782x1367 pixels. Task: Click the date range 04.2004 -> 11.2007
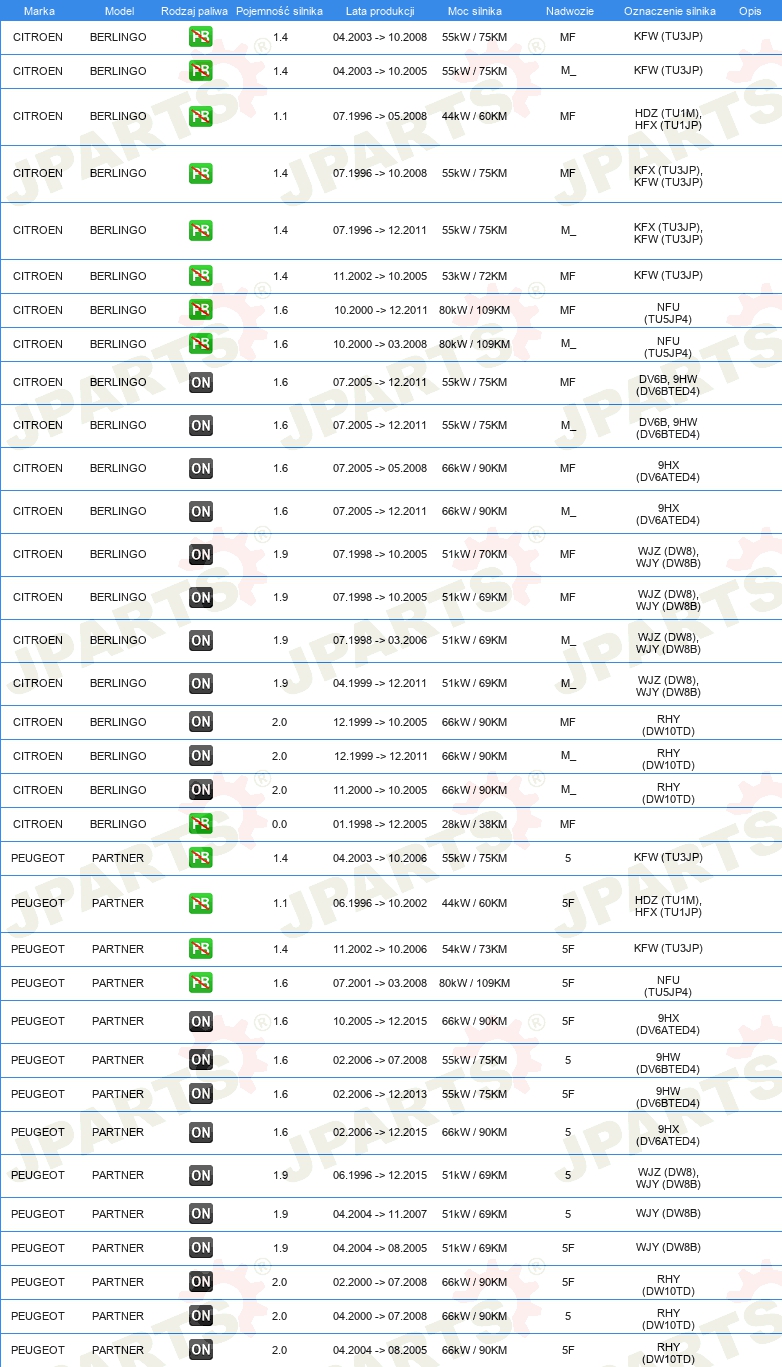coord(380,1214)
